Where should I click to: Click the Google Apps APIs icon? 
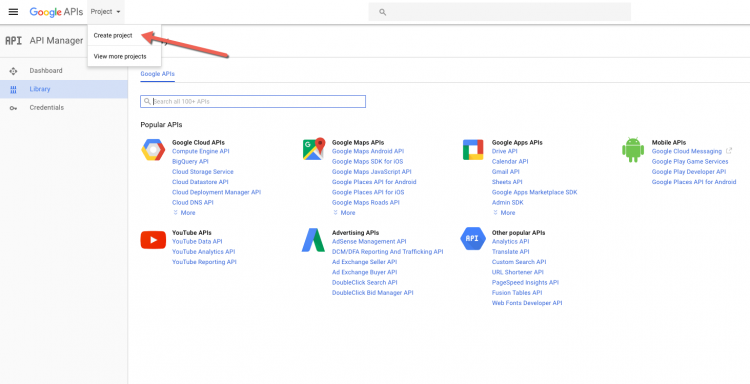(473, 150)
